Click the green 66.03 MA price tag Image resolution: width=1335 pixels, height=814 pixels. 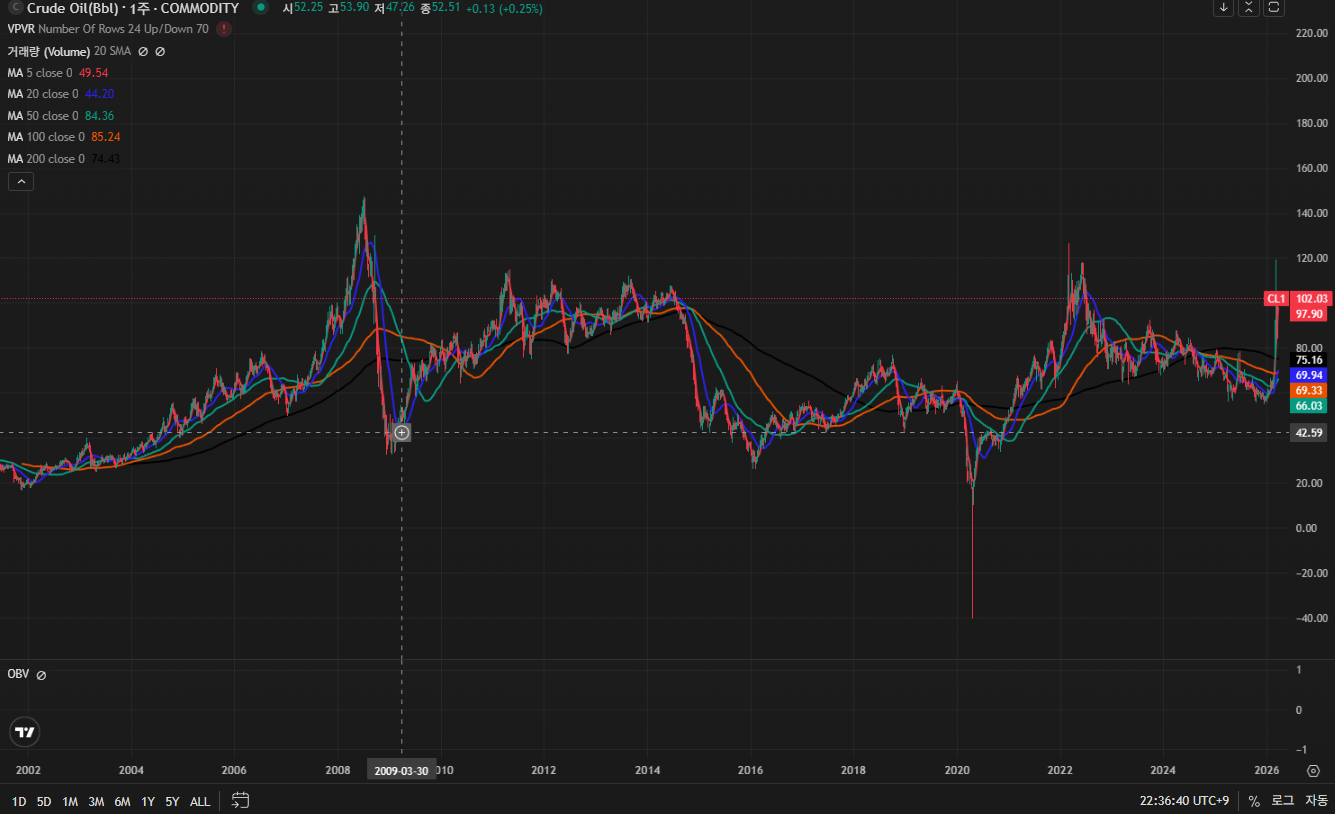(1309, 405)
